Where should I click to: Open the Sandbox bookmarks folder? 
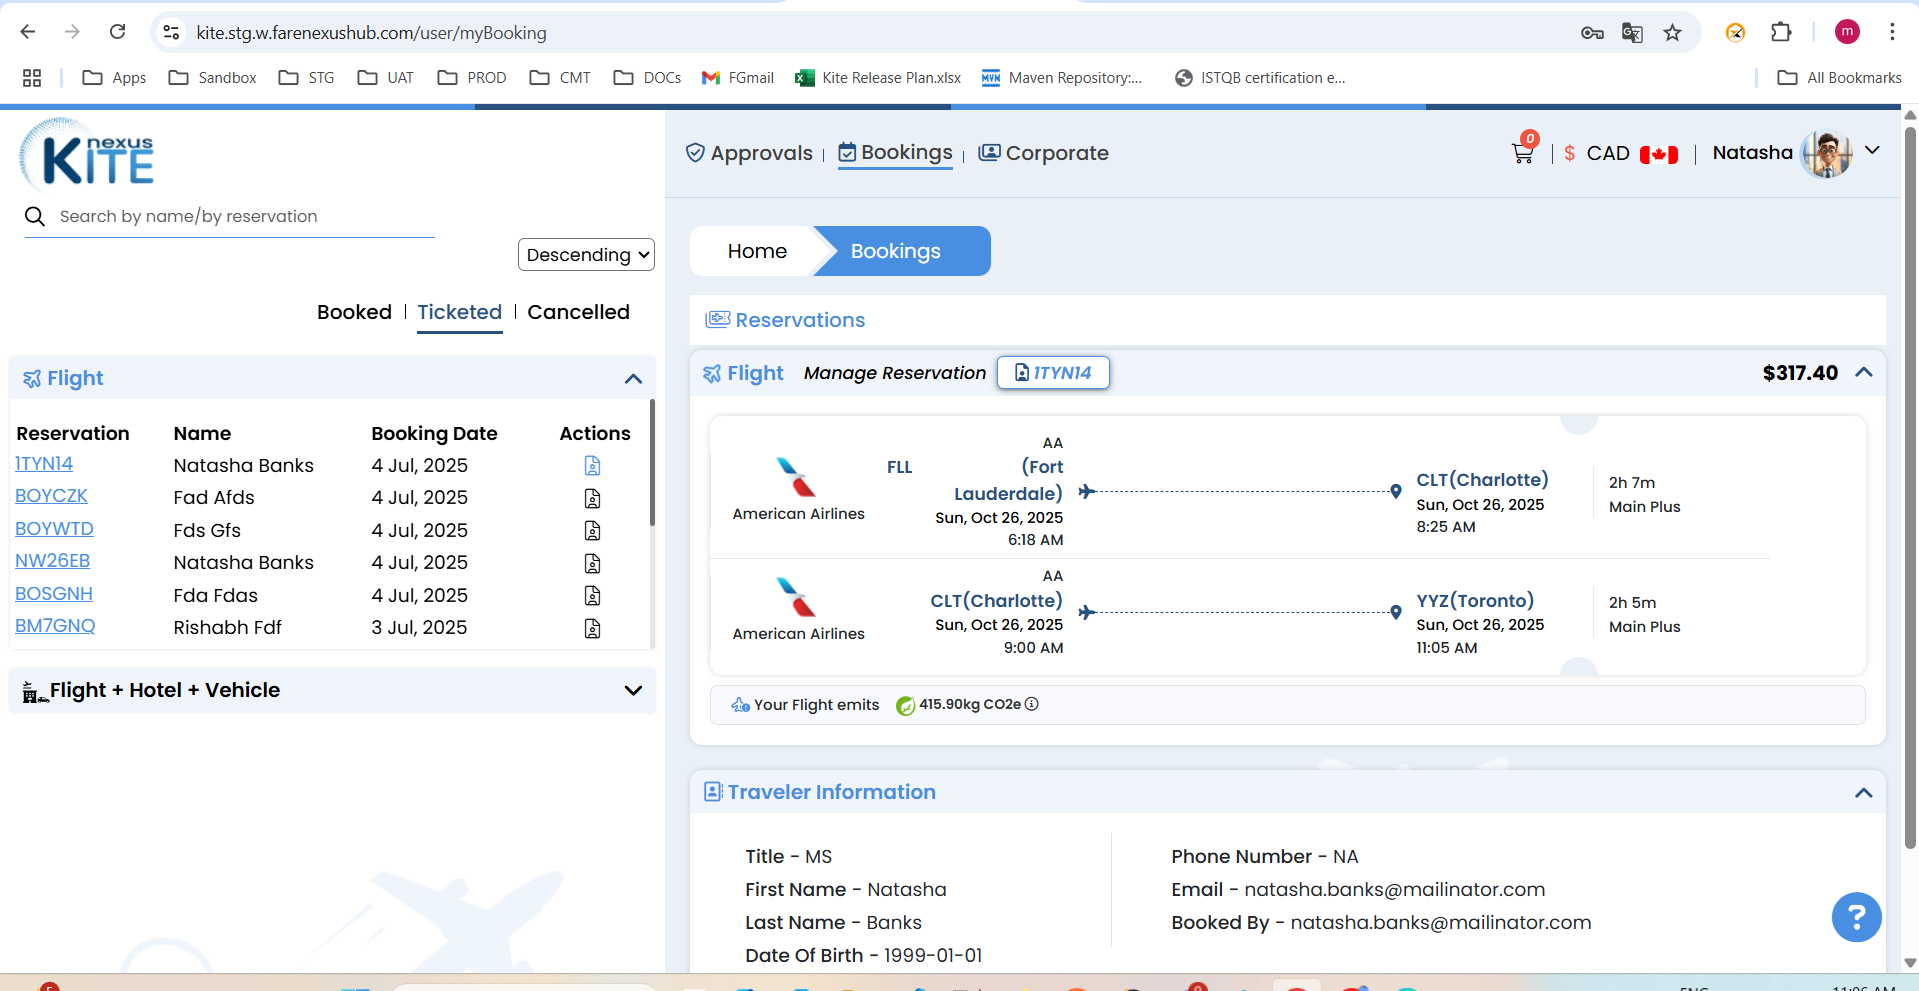point(213,78)
